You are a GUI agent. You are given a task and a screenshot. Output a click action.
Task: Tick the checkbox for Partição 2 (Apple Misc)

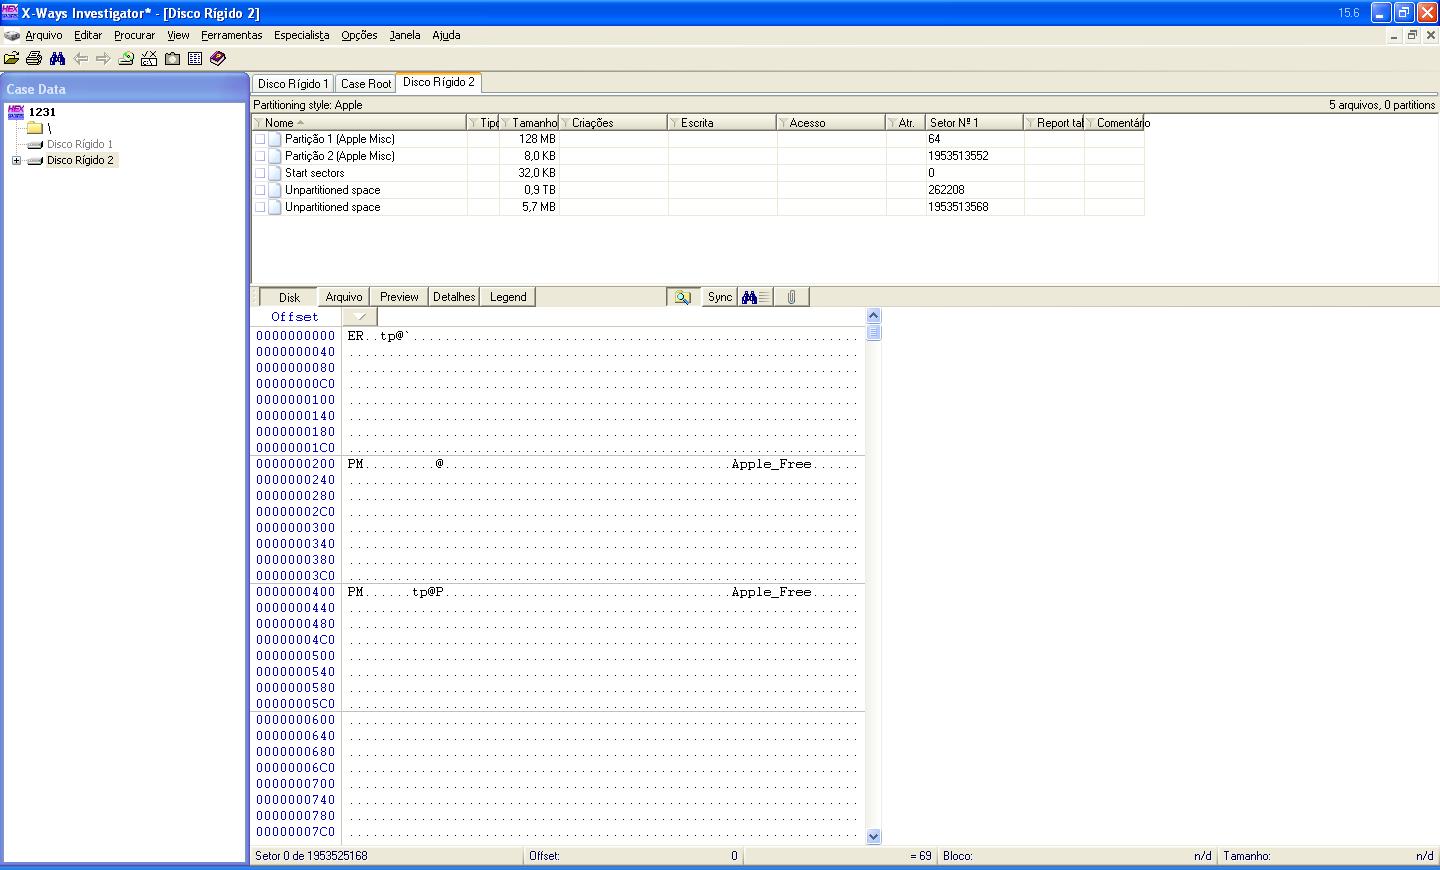coord(260,156)
